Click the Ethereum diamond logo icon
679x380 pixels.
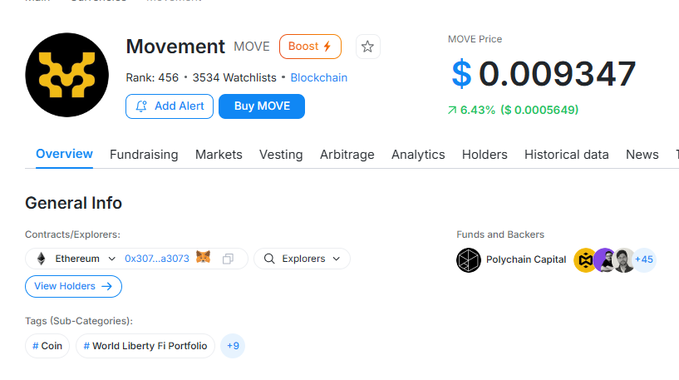click(41, 259)
